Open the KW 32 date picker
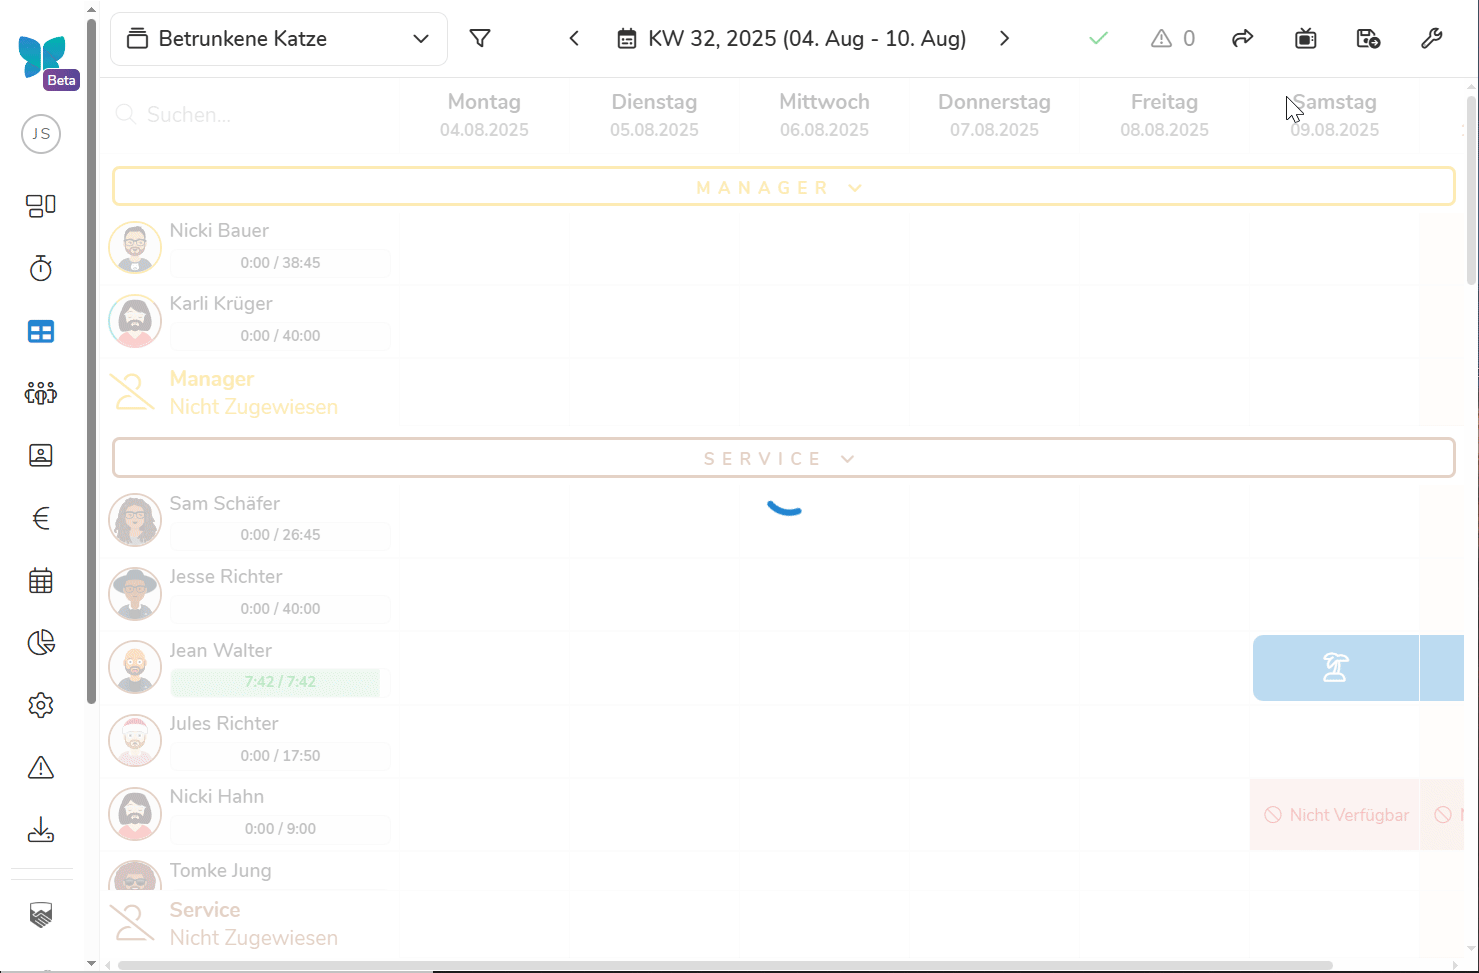 (x=792, y=39)
